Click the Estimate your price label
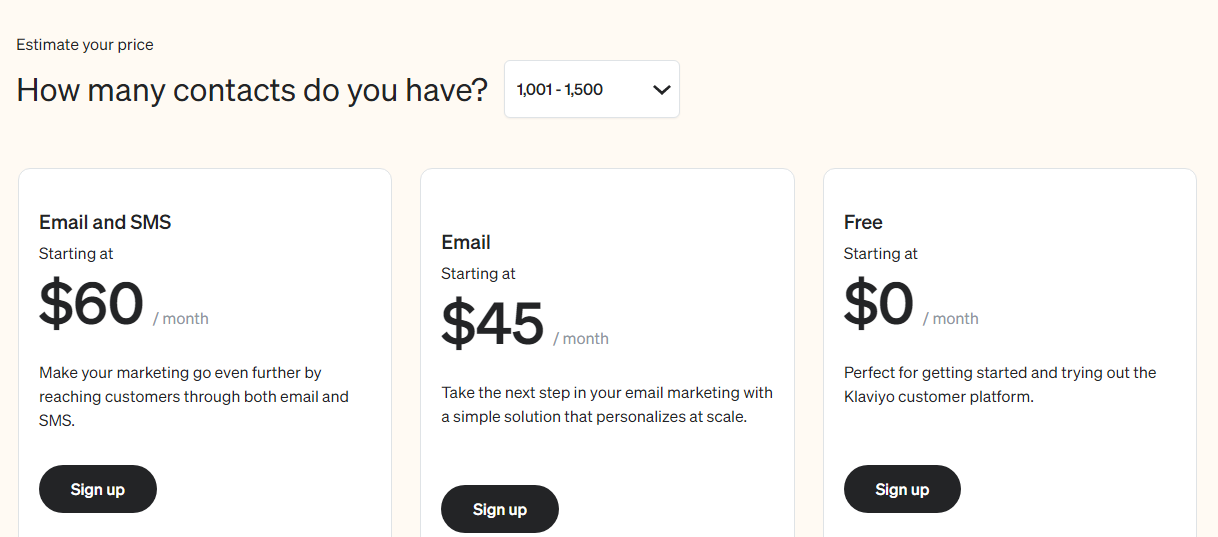Image resolution: width=1218 pixels, height=537 pixels. point(85,45)
